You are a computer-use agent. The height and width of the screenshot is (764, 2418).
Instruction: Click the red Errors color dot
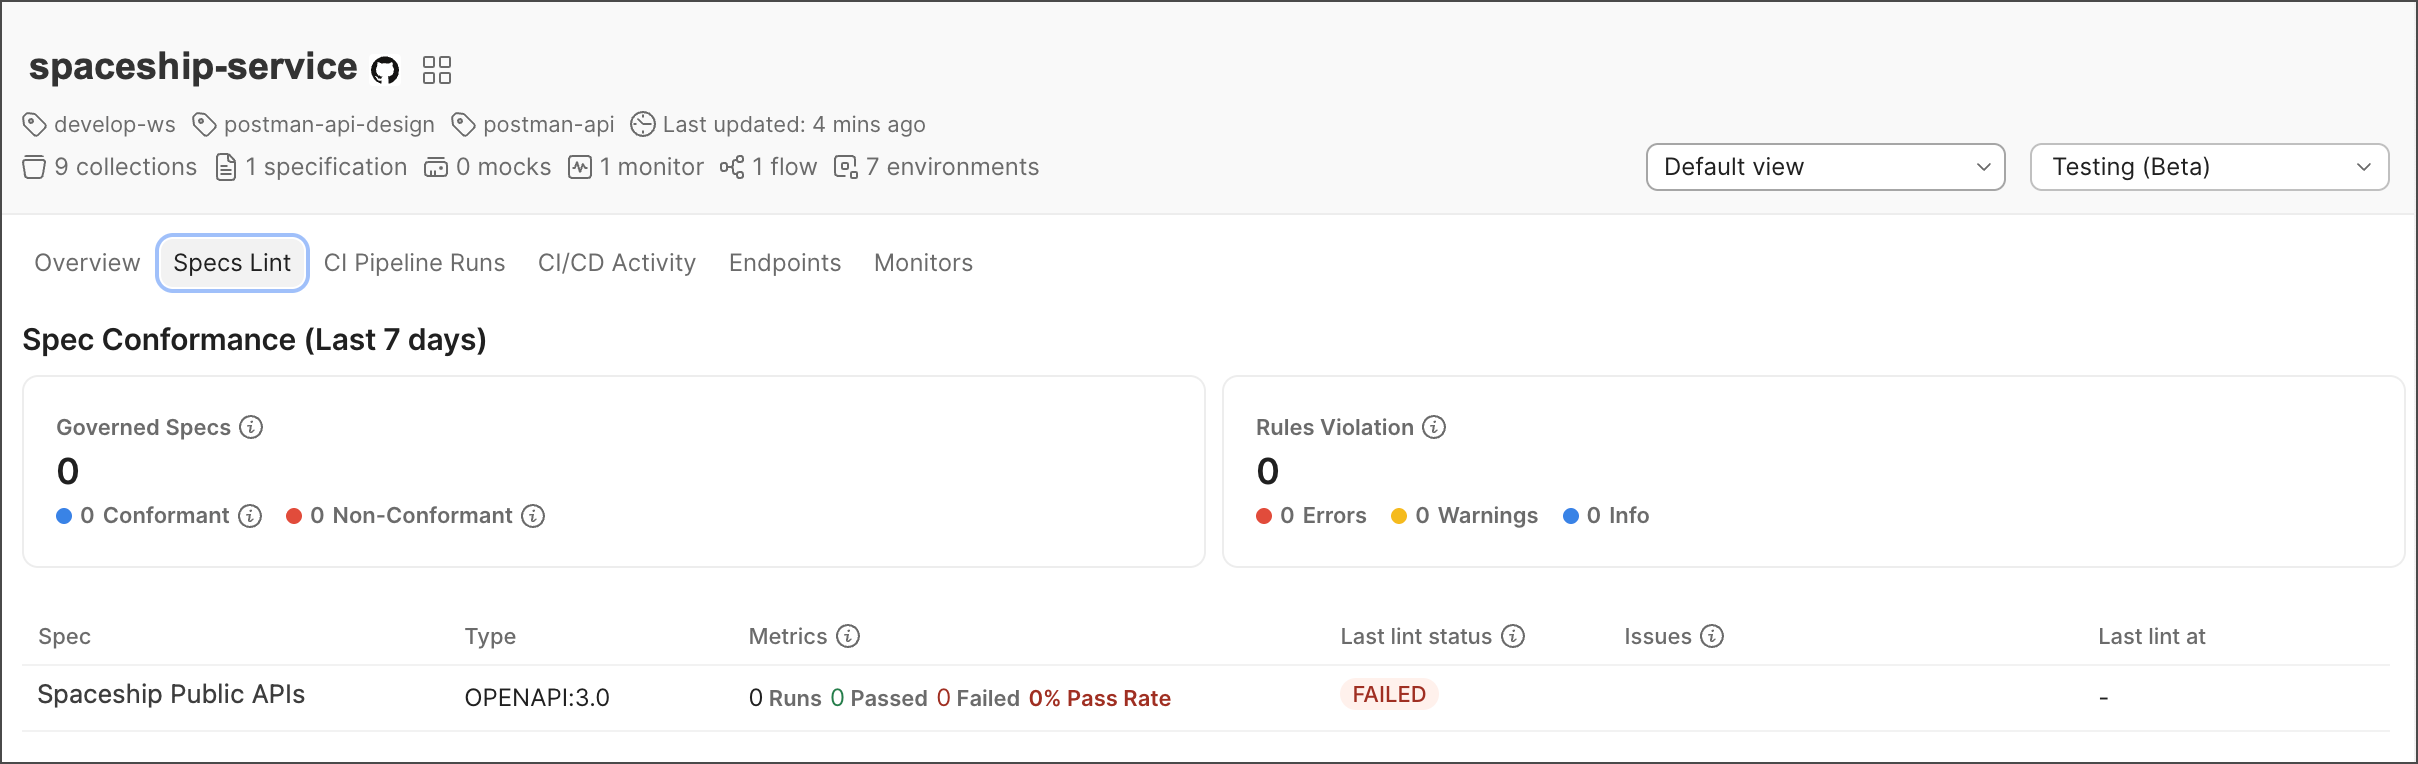(x=1264, y=516)
